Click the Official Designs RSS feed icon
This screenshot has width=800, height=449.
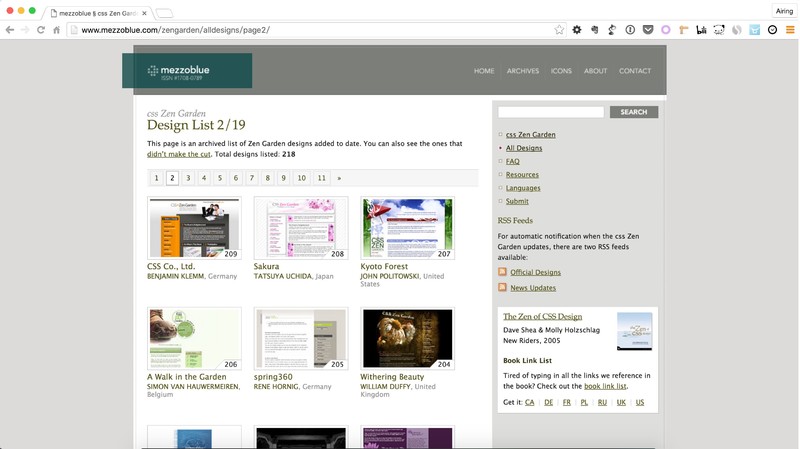pos(502,272)
